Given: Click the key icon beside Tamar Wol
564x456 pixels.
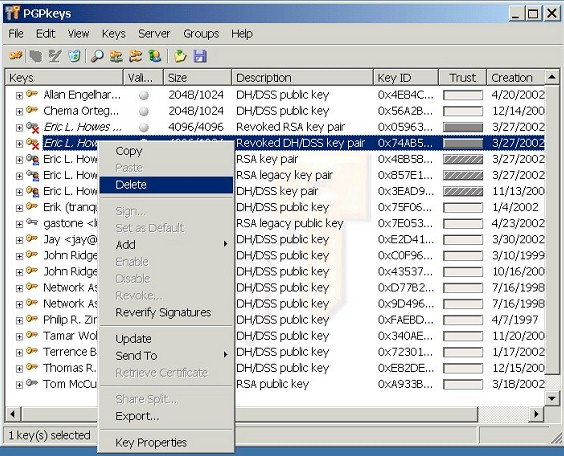Looking at the screenshot, I should click(32, 335).
